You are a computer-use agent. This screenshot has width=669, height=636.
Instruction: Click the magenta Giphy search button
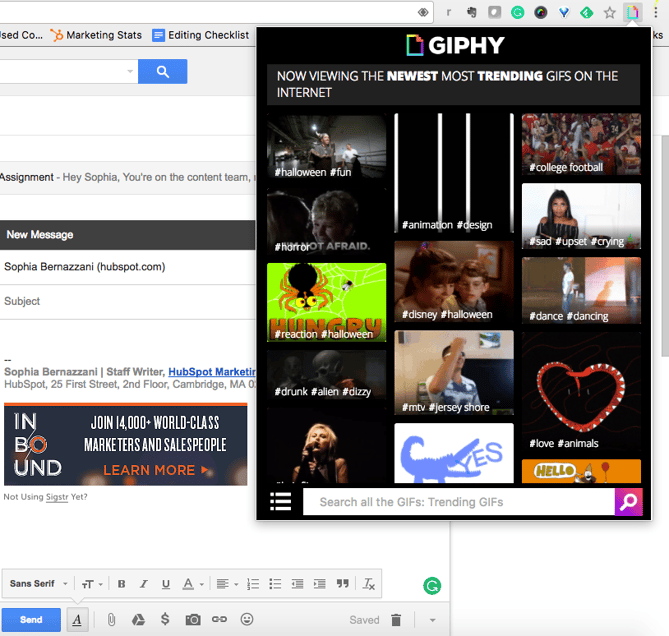(629, 502)
